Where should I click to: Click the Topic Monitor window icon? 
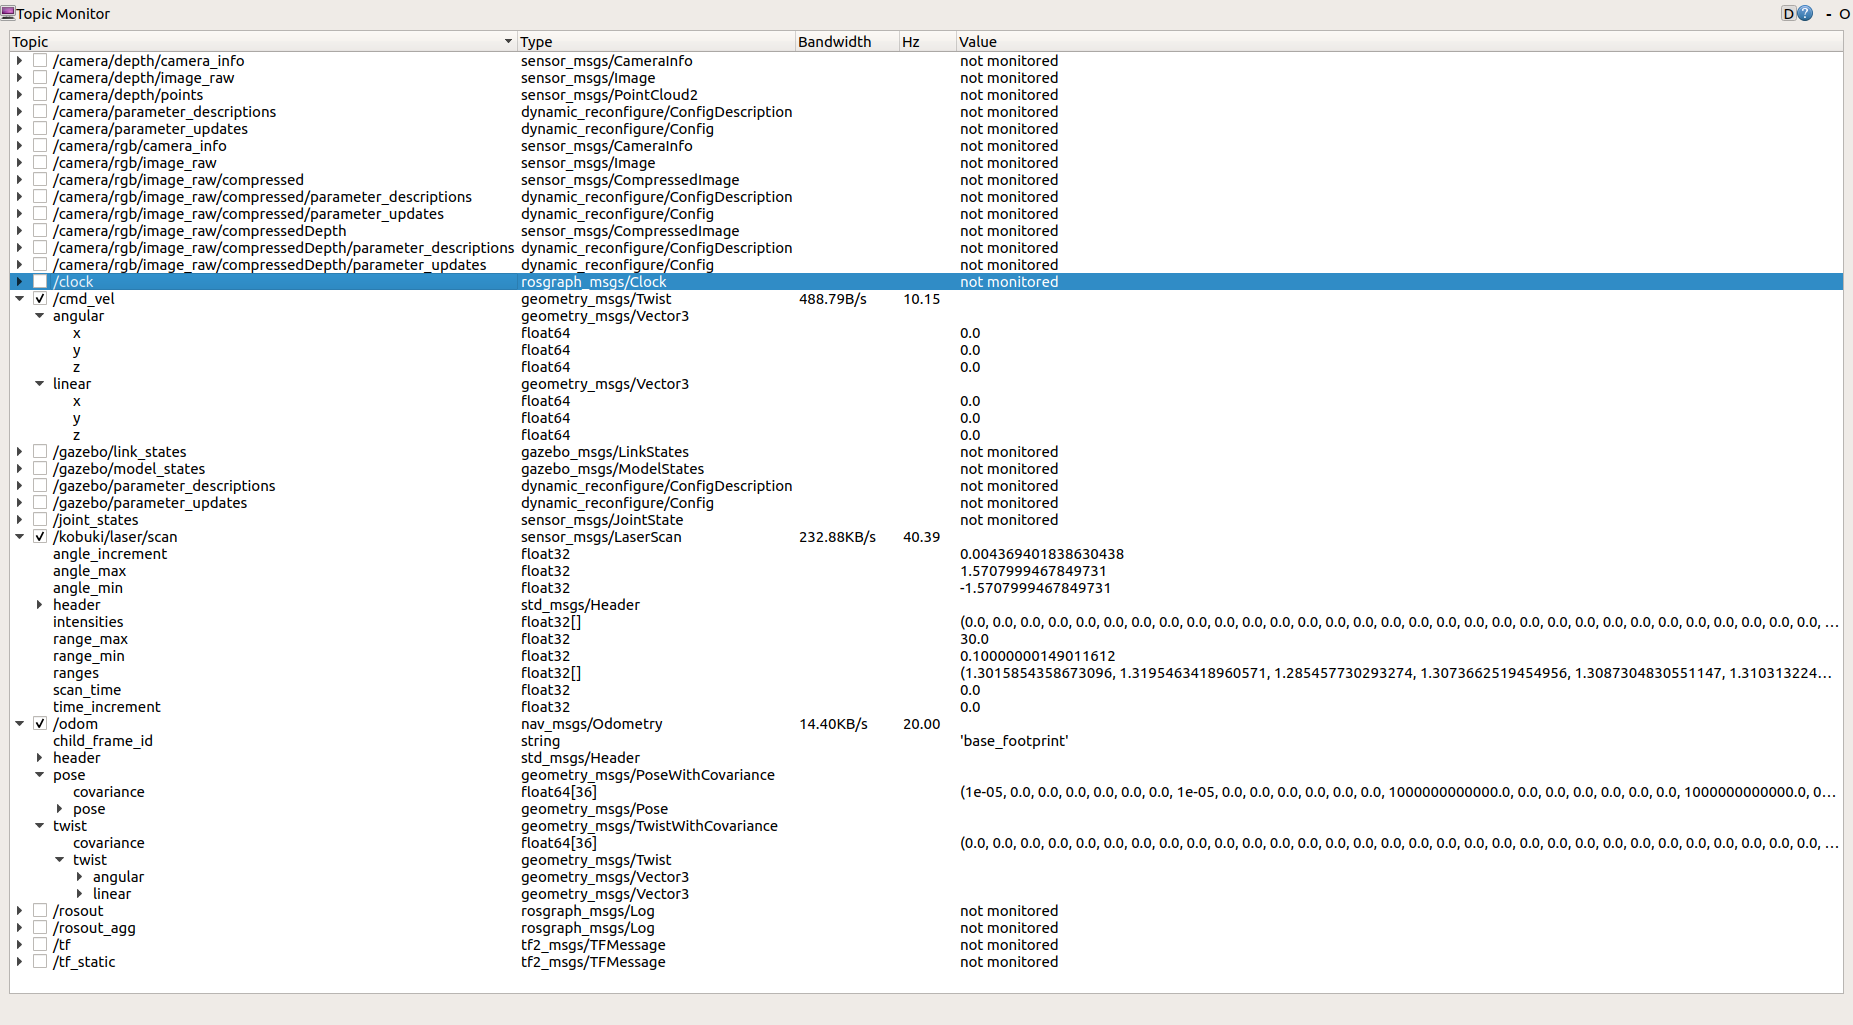click(8, 14)
